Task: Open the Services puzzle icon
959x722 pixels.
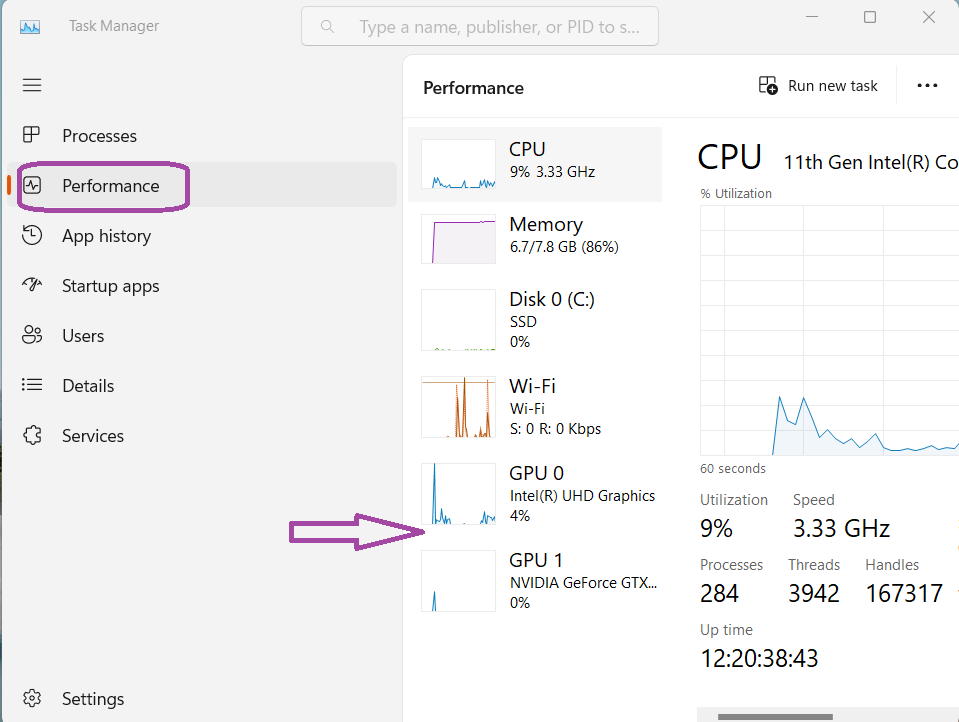Action: click(32, 435)
